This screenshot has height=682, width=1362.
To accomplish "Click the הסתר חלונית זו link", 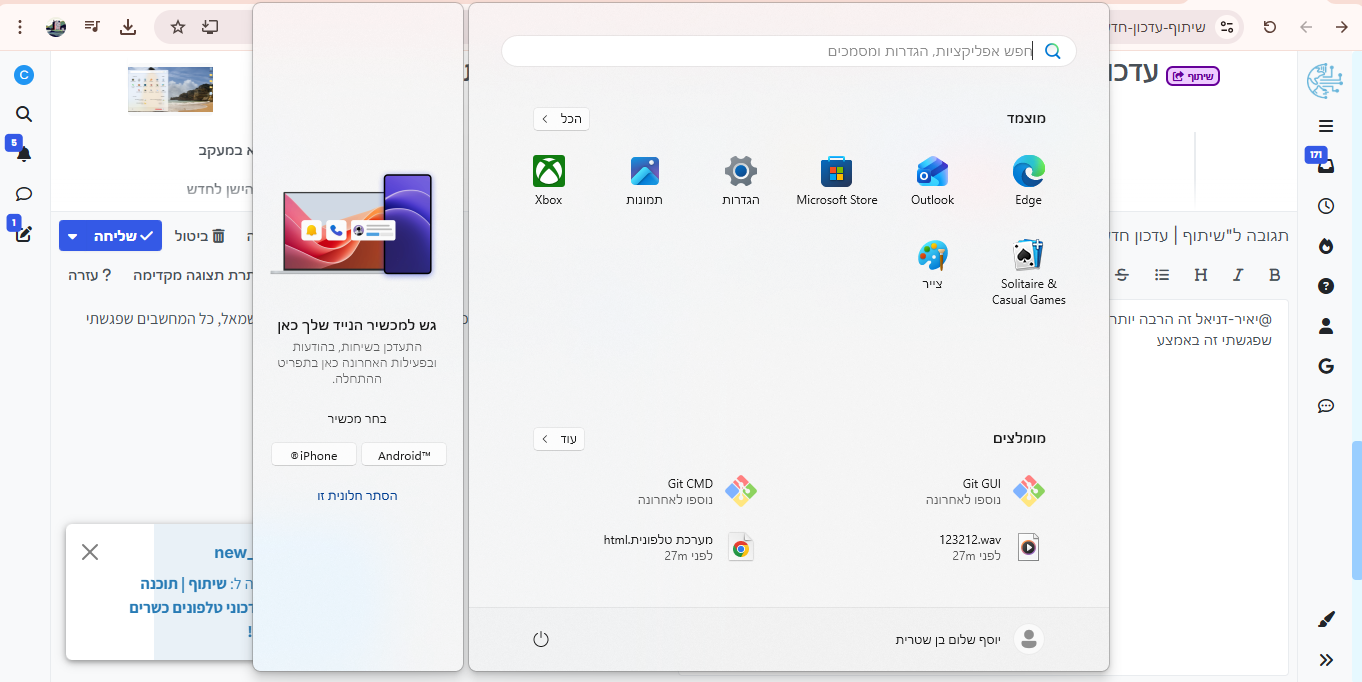I will click(357, 496).
